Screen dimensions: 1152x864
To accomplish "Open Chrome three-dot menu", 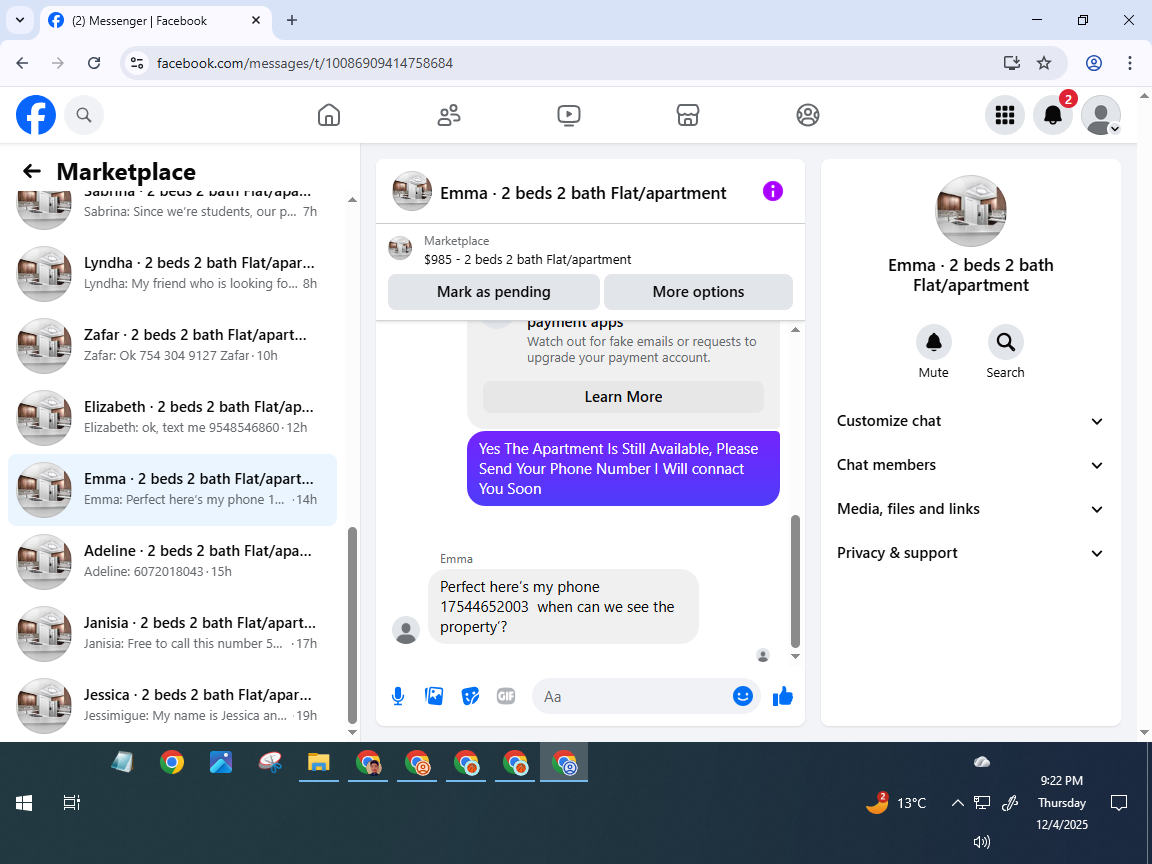I will [x=1130, y=63].
